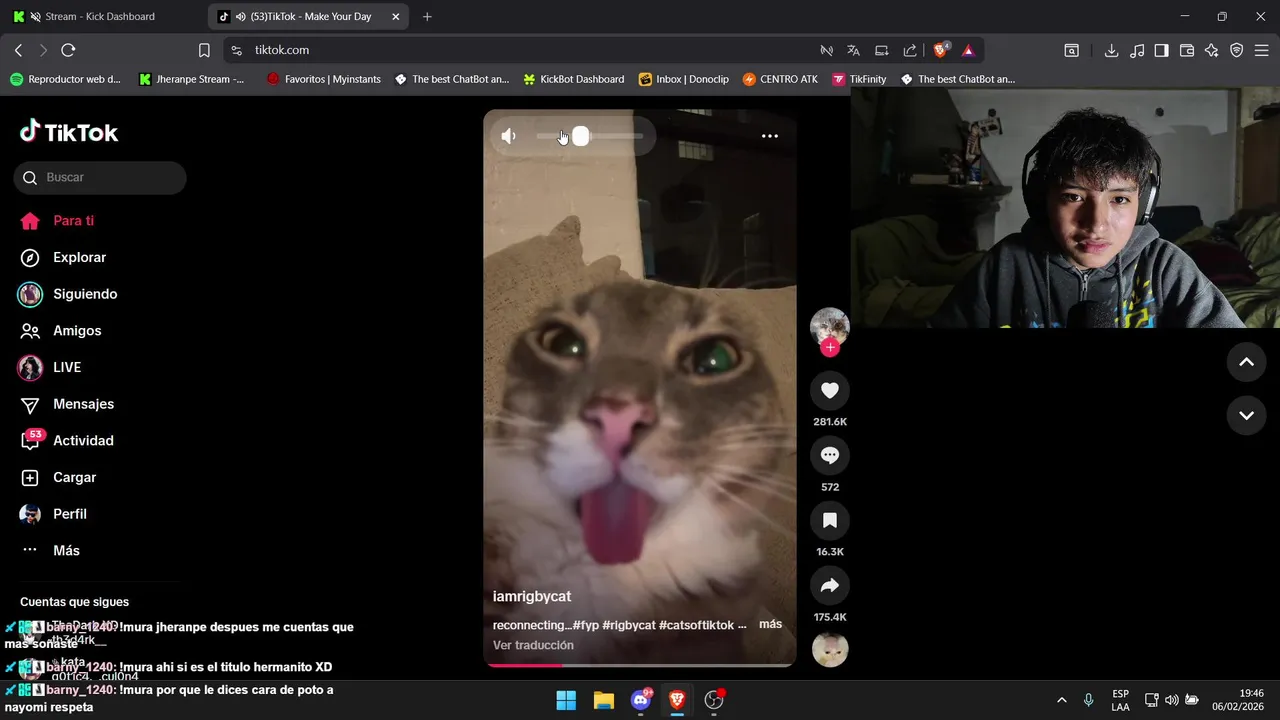Focus the Buscar search field

100,177
